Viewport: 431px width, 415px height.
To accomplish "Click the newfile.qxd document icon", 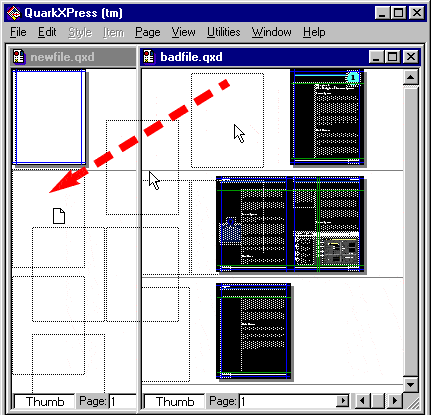I will (x=19, y=57).
